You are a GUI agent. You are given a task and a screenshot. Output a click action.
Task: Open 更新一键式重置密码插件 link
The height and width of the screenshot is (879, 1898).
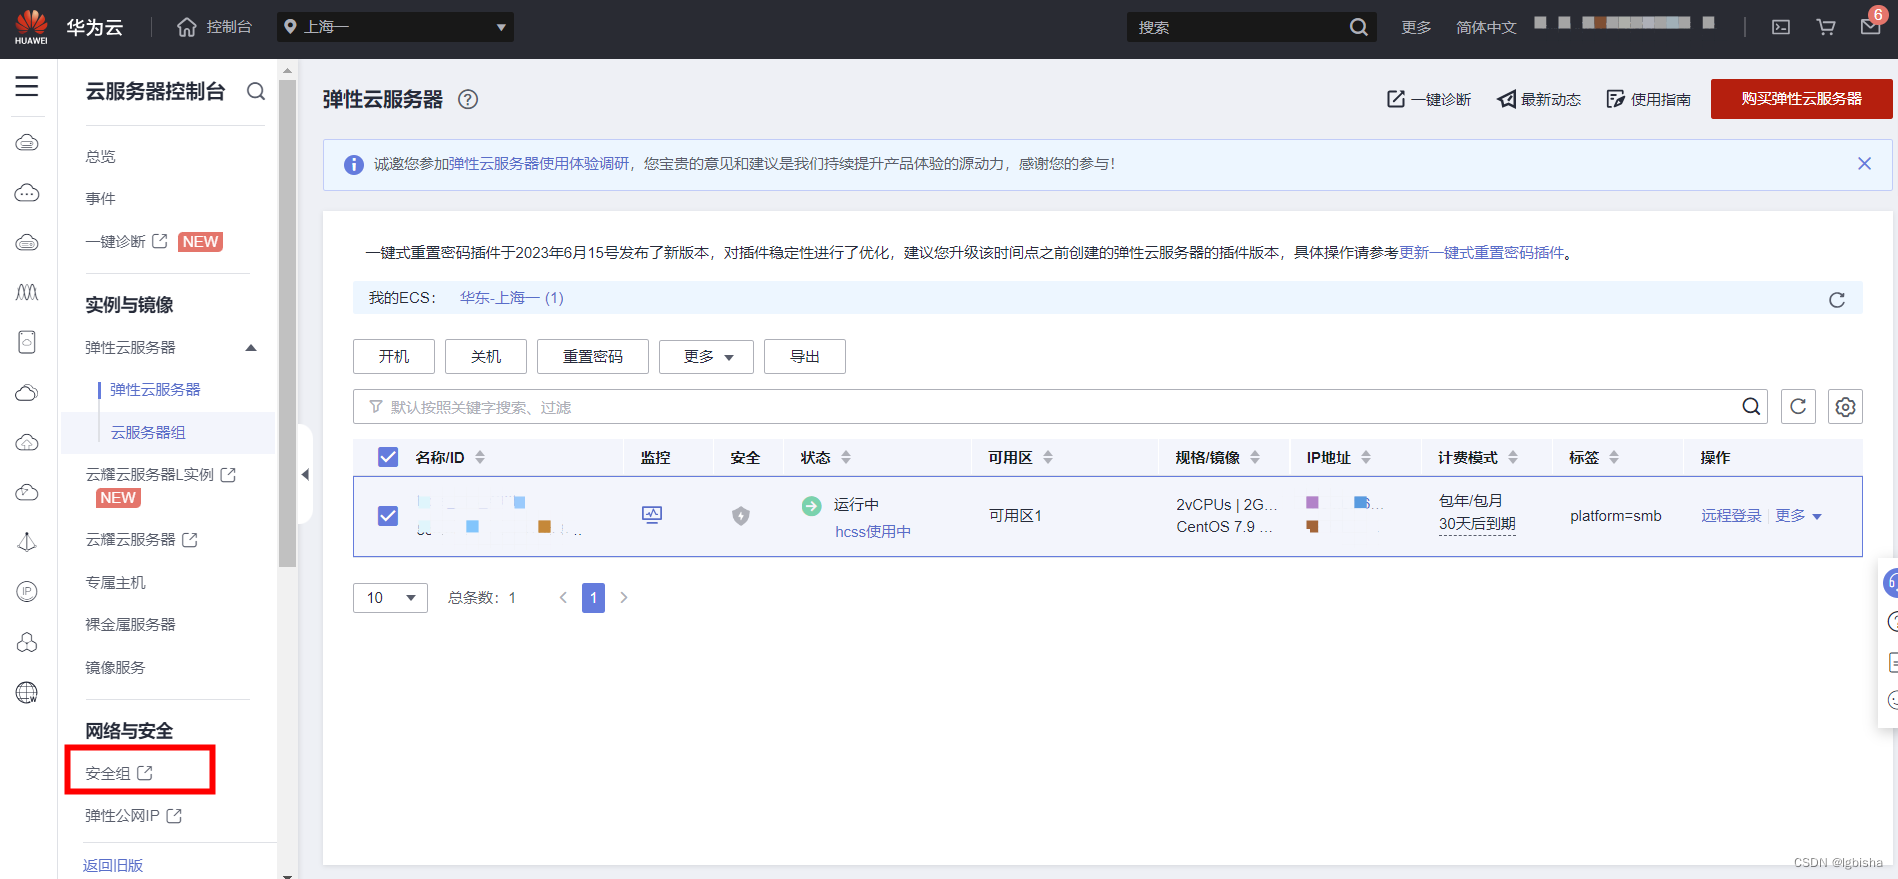[1481, 253]
